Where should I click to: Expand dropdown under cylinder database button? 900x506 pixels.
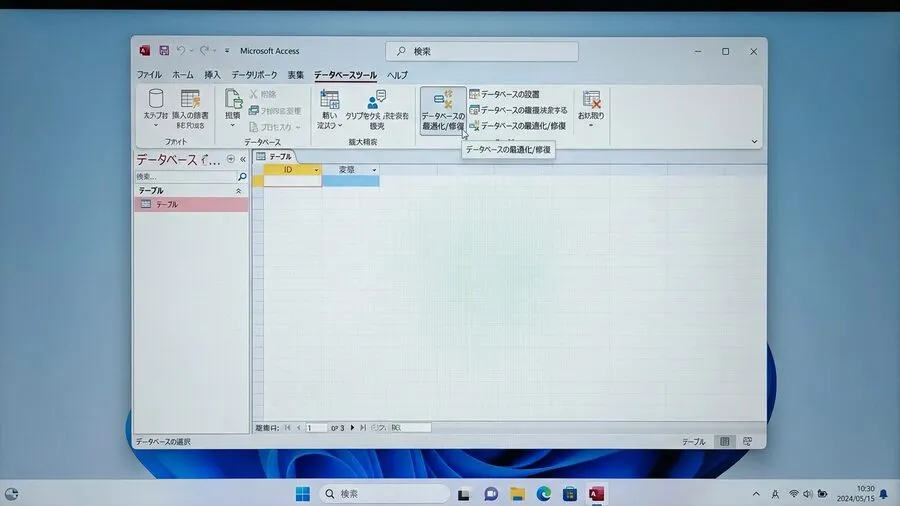[x=156, y=125]
